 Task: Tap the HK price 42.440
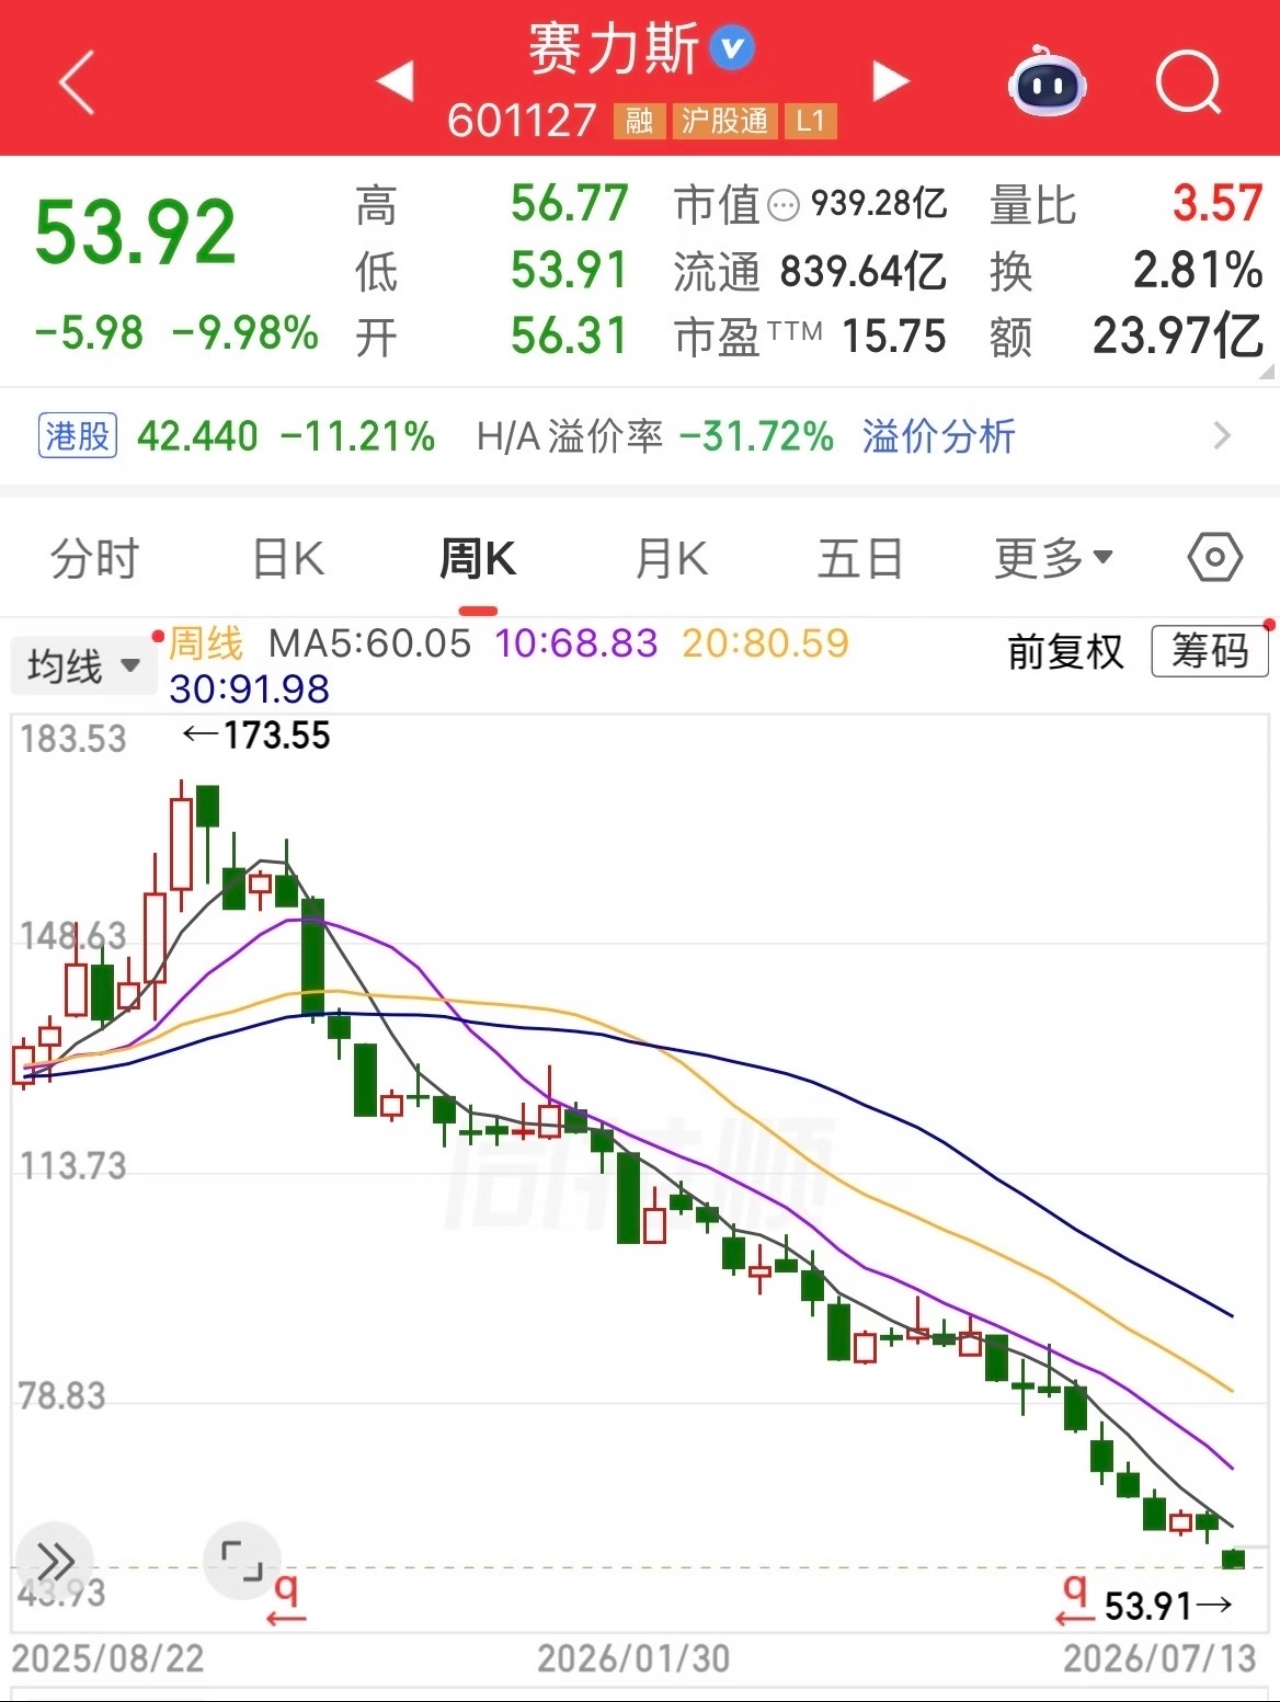tap(198, 437)
